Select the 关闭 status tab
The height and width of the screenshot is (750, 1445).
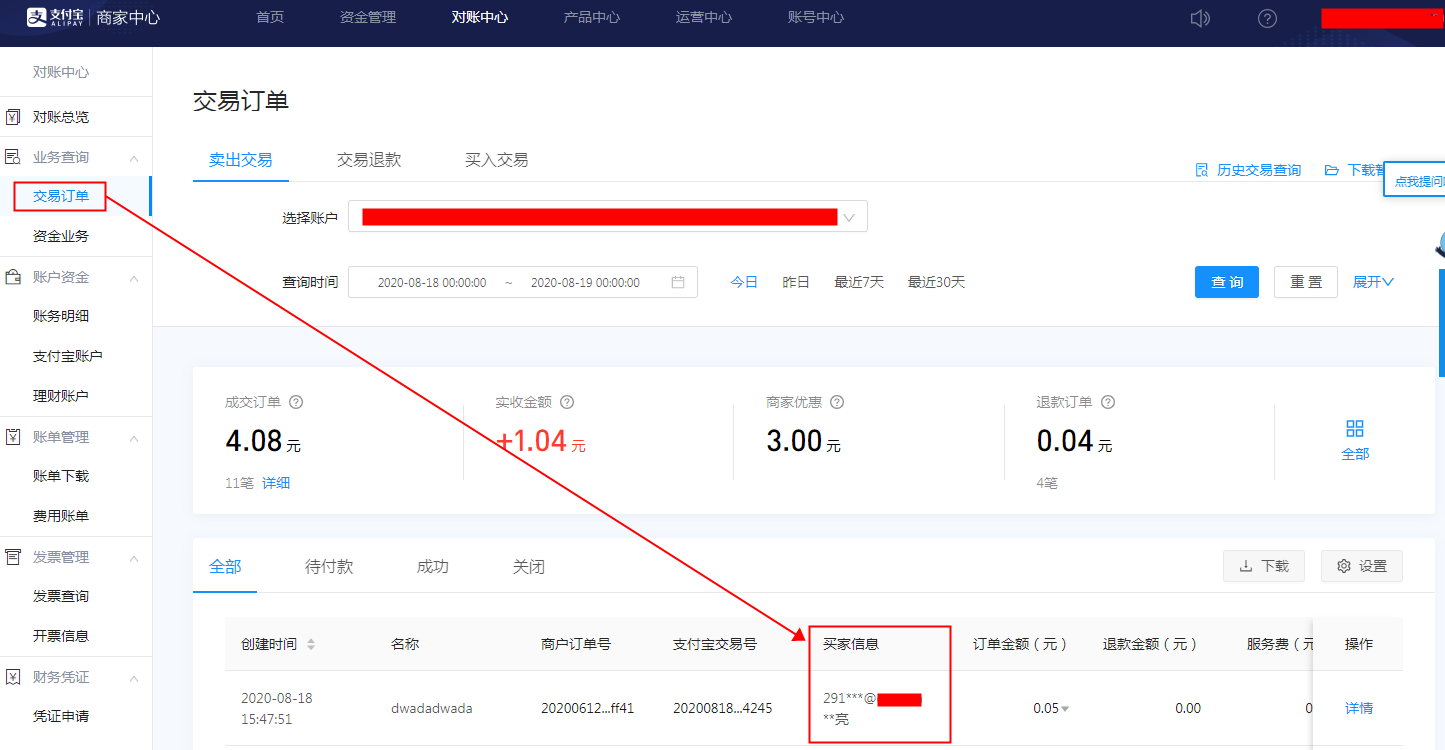529,567
